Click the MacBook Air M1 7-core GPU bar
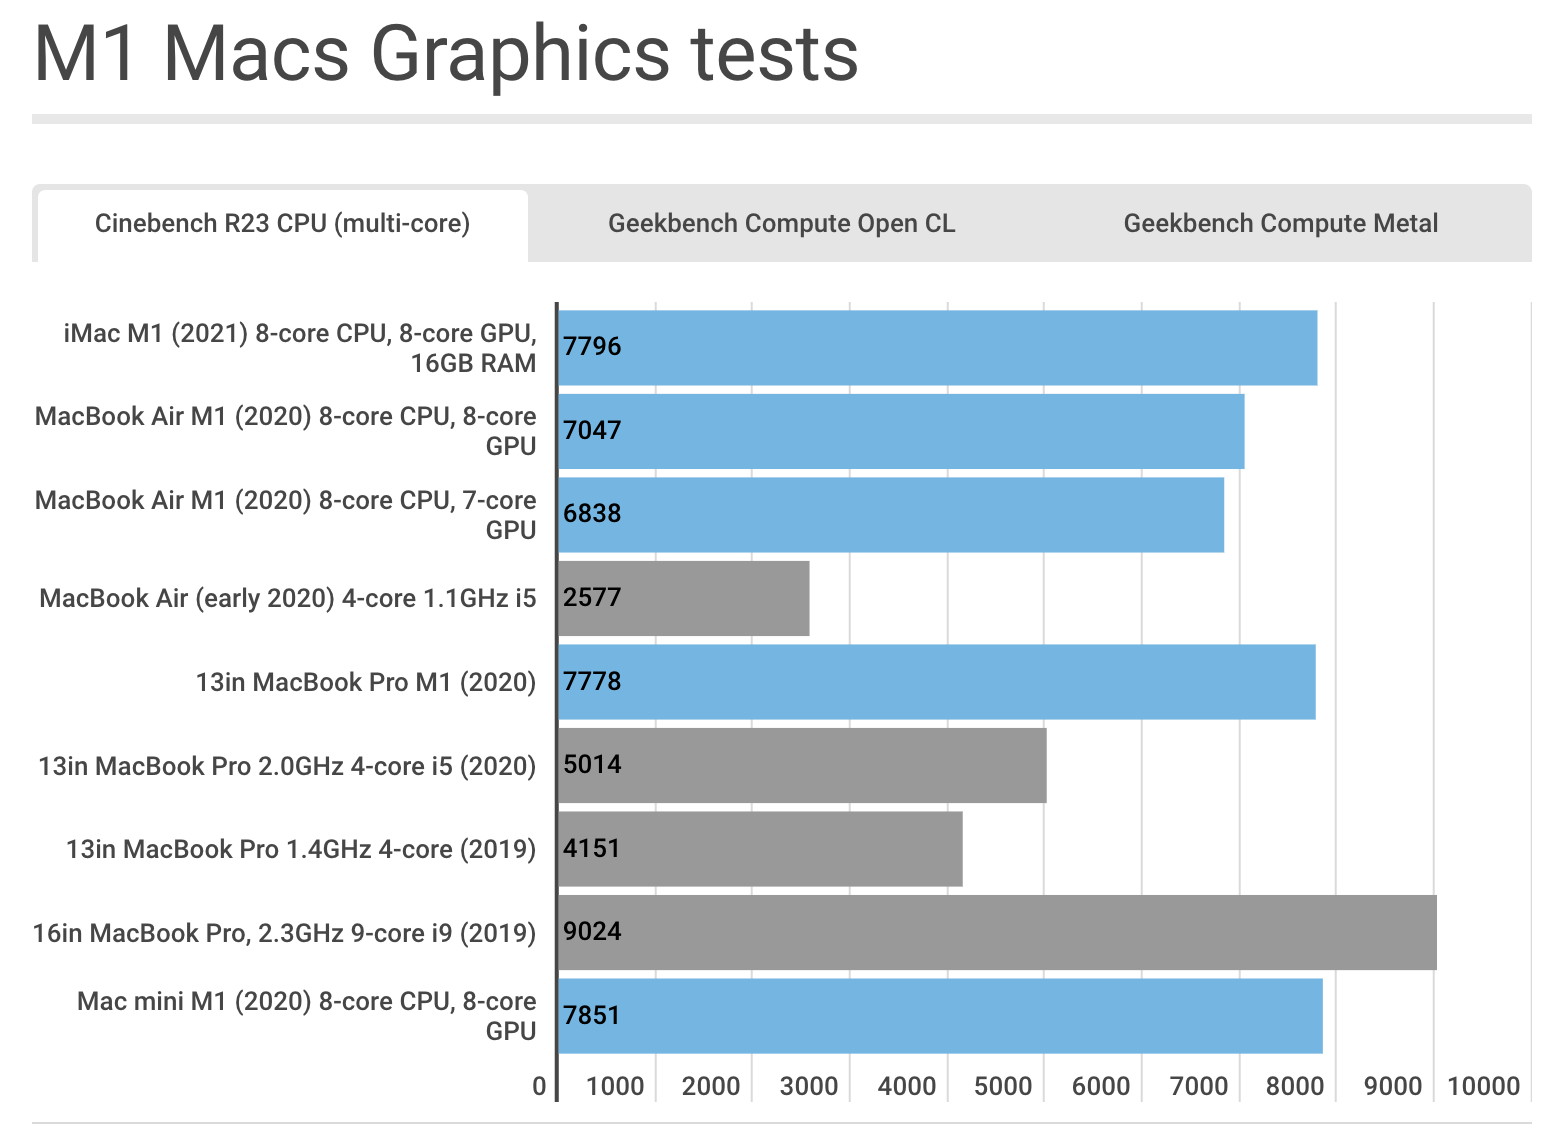 click(890, 514)
